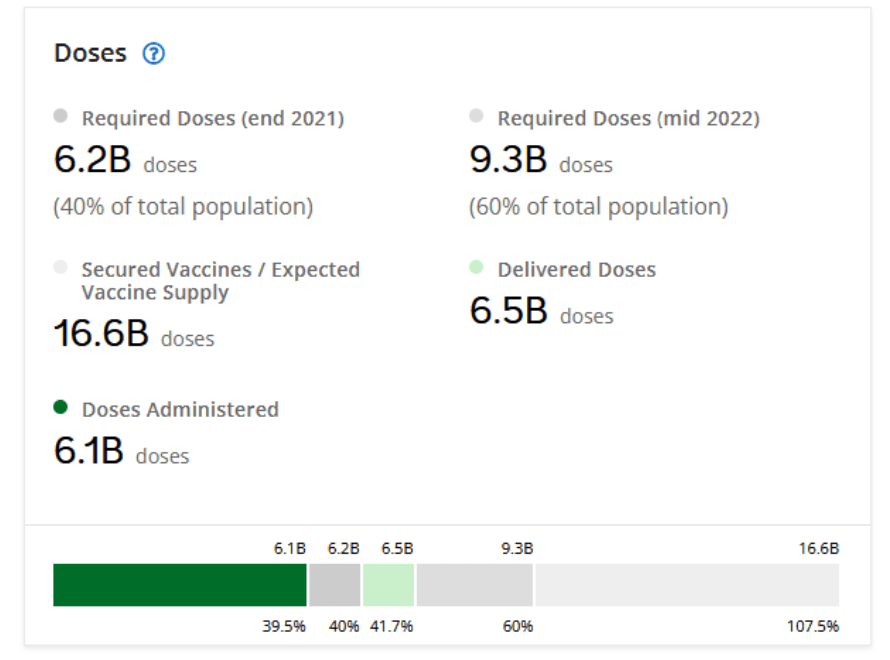This screenshot has width=890, height=660.
Task: Click the 107.5% label below the bar
Action: 812,627
